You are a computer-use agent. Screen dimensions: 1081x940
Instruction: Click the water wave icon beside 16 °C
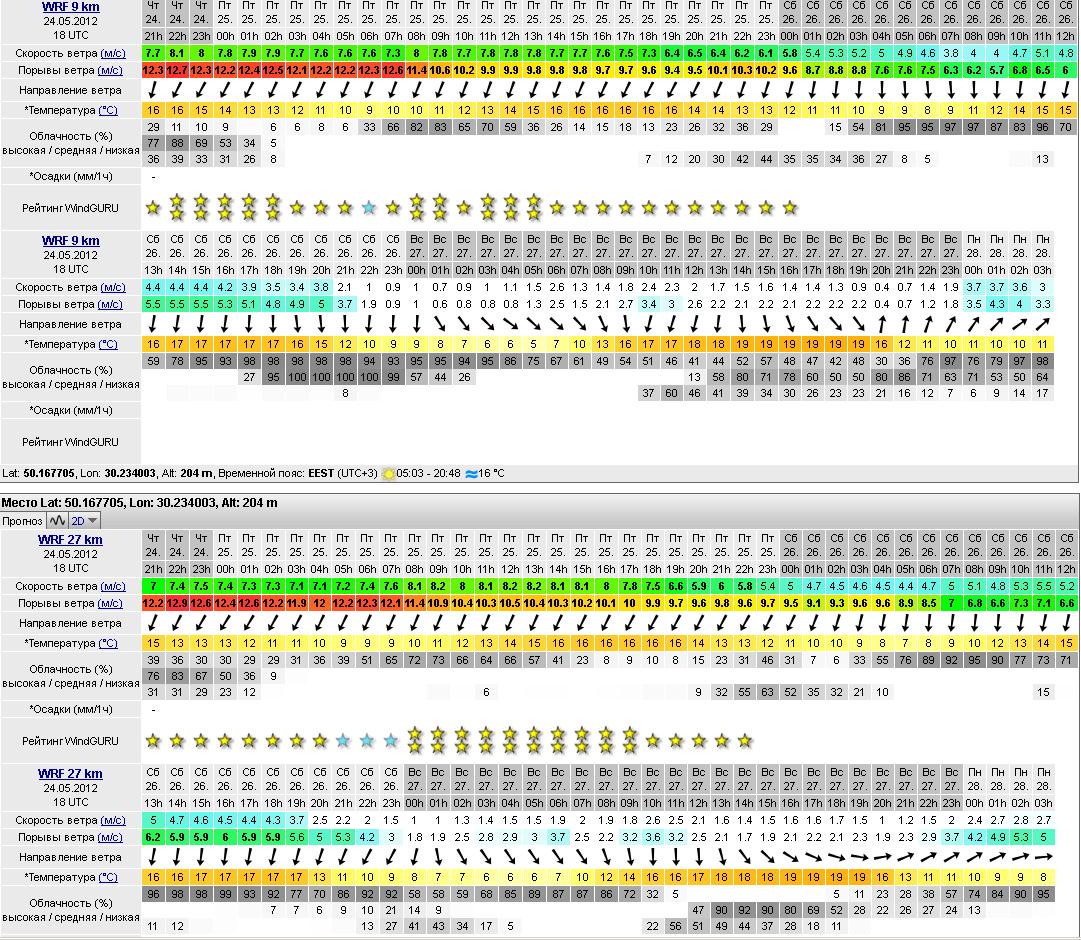coord(472,474)
